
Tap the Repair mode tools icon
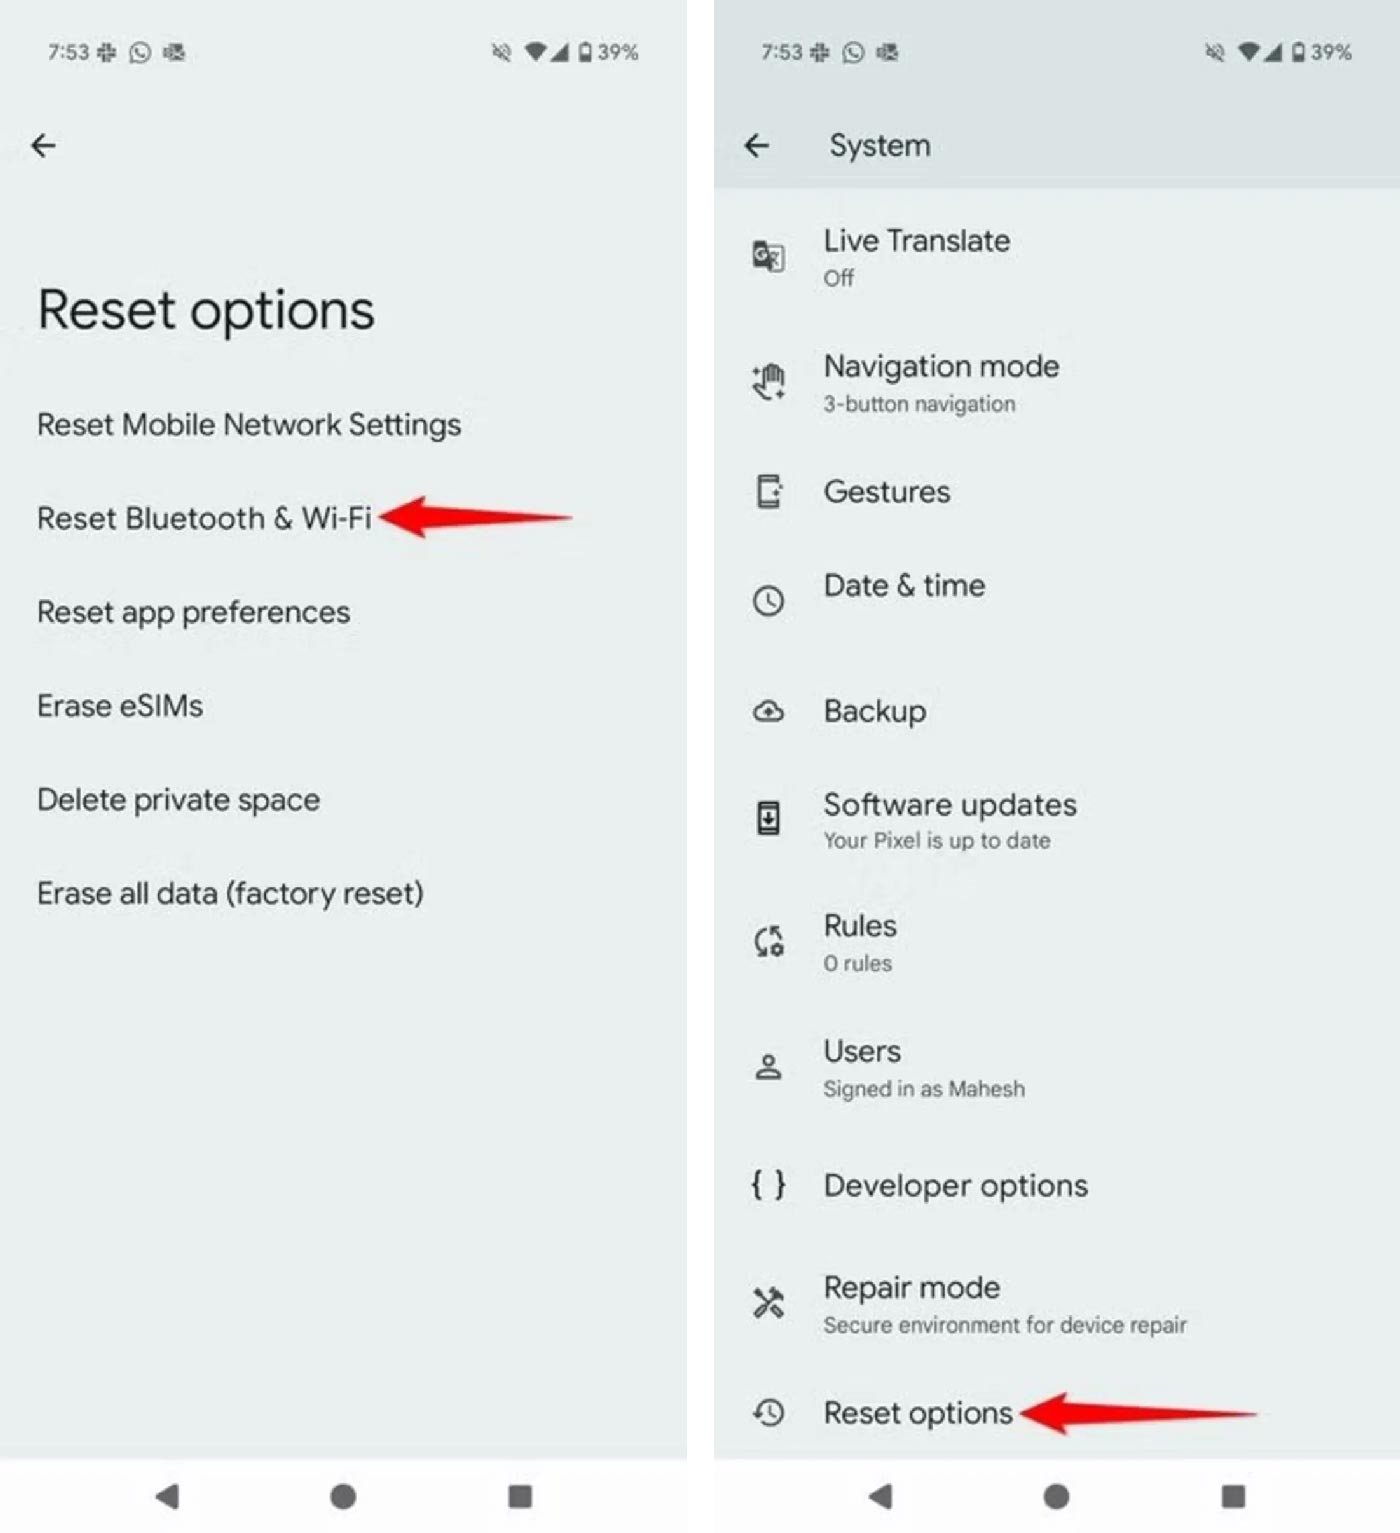coord(768,1302)
